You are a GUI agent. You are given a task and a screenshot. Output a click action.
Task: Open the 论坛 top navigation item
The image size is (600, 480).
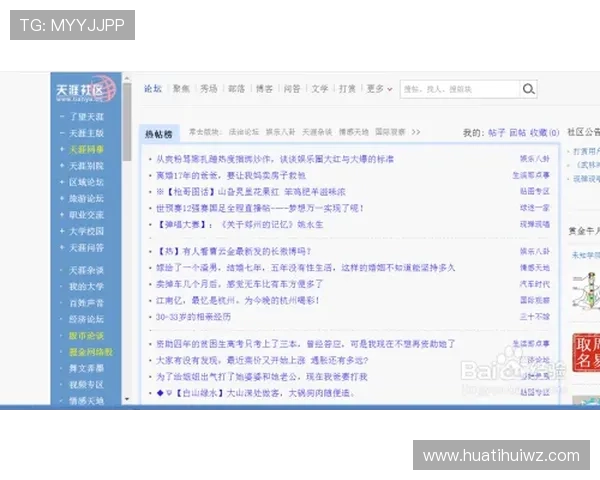(x=153, y=89)
